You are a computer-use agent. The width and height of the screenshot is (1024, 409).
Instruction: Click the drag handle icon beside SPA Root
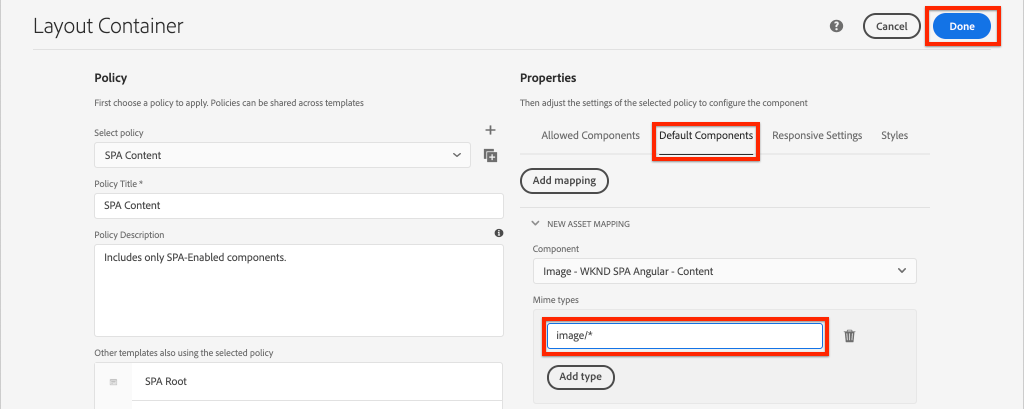(x=113, y=382)
